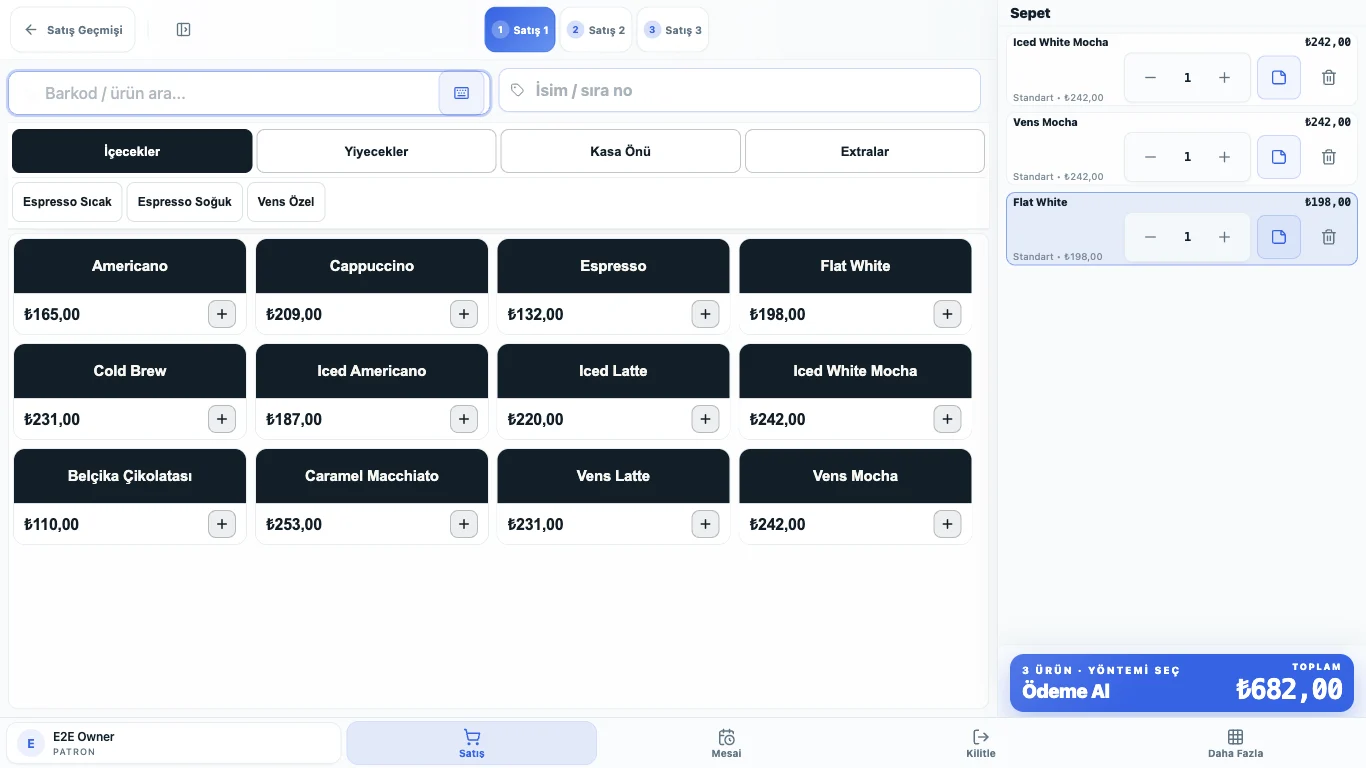Increase Vens Mocha quantity in cart
The width and height of the screenshot is (1366, 768).
coord(1224,157)
